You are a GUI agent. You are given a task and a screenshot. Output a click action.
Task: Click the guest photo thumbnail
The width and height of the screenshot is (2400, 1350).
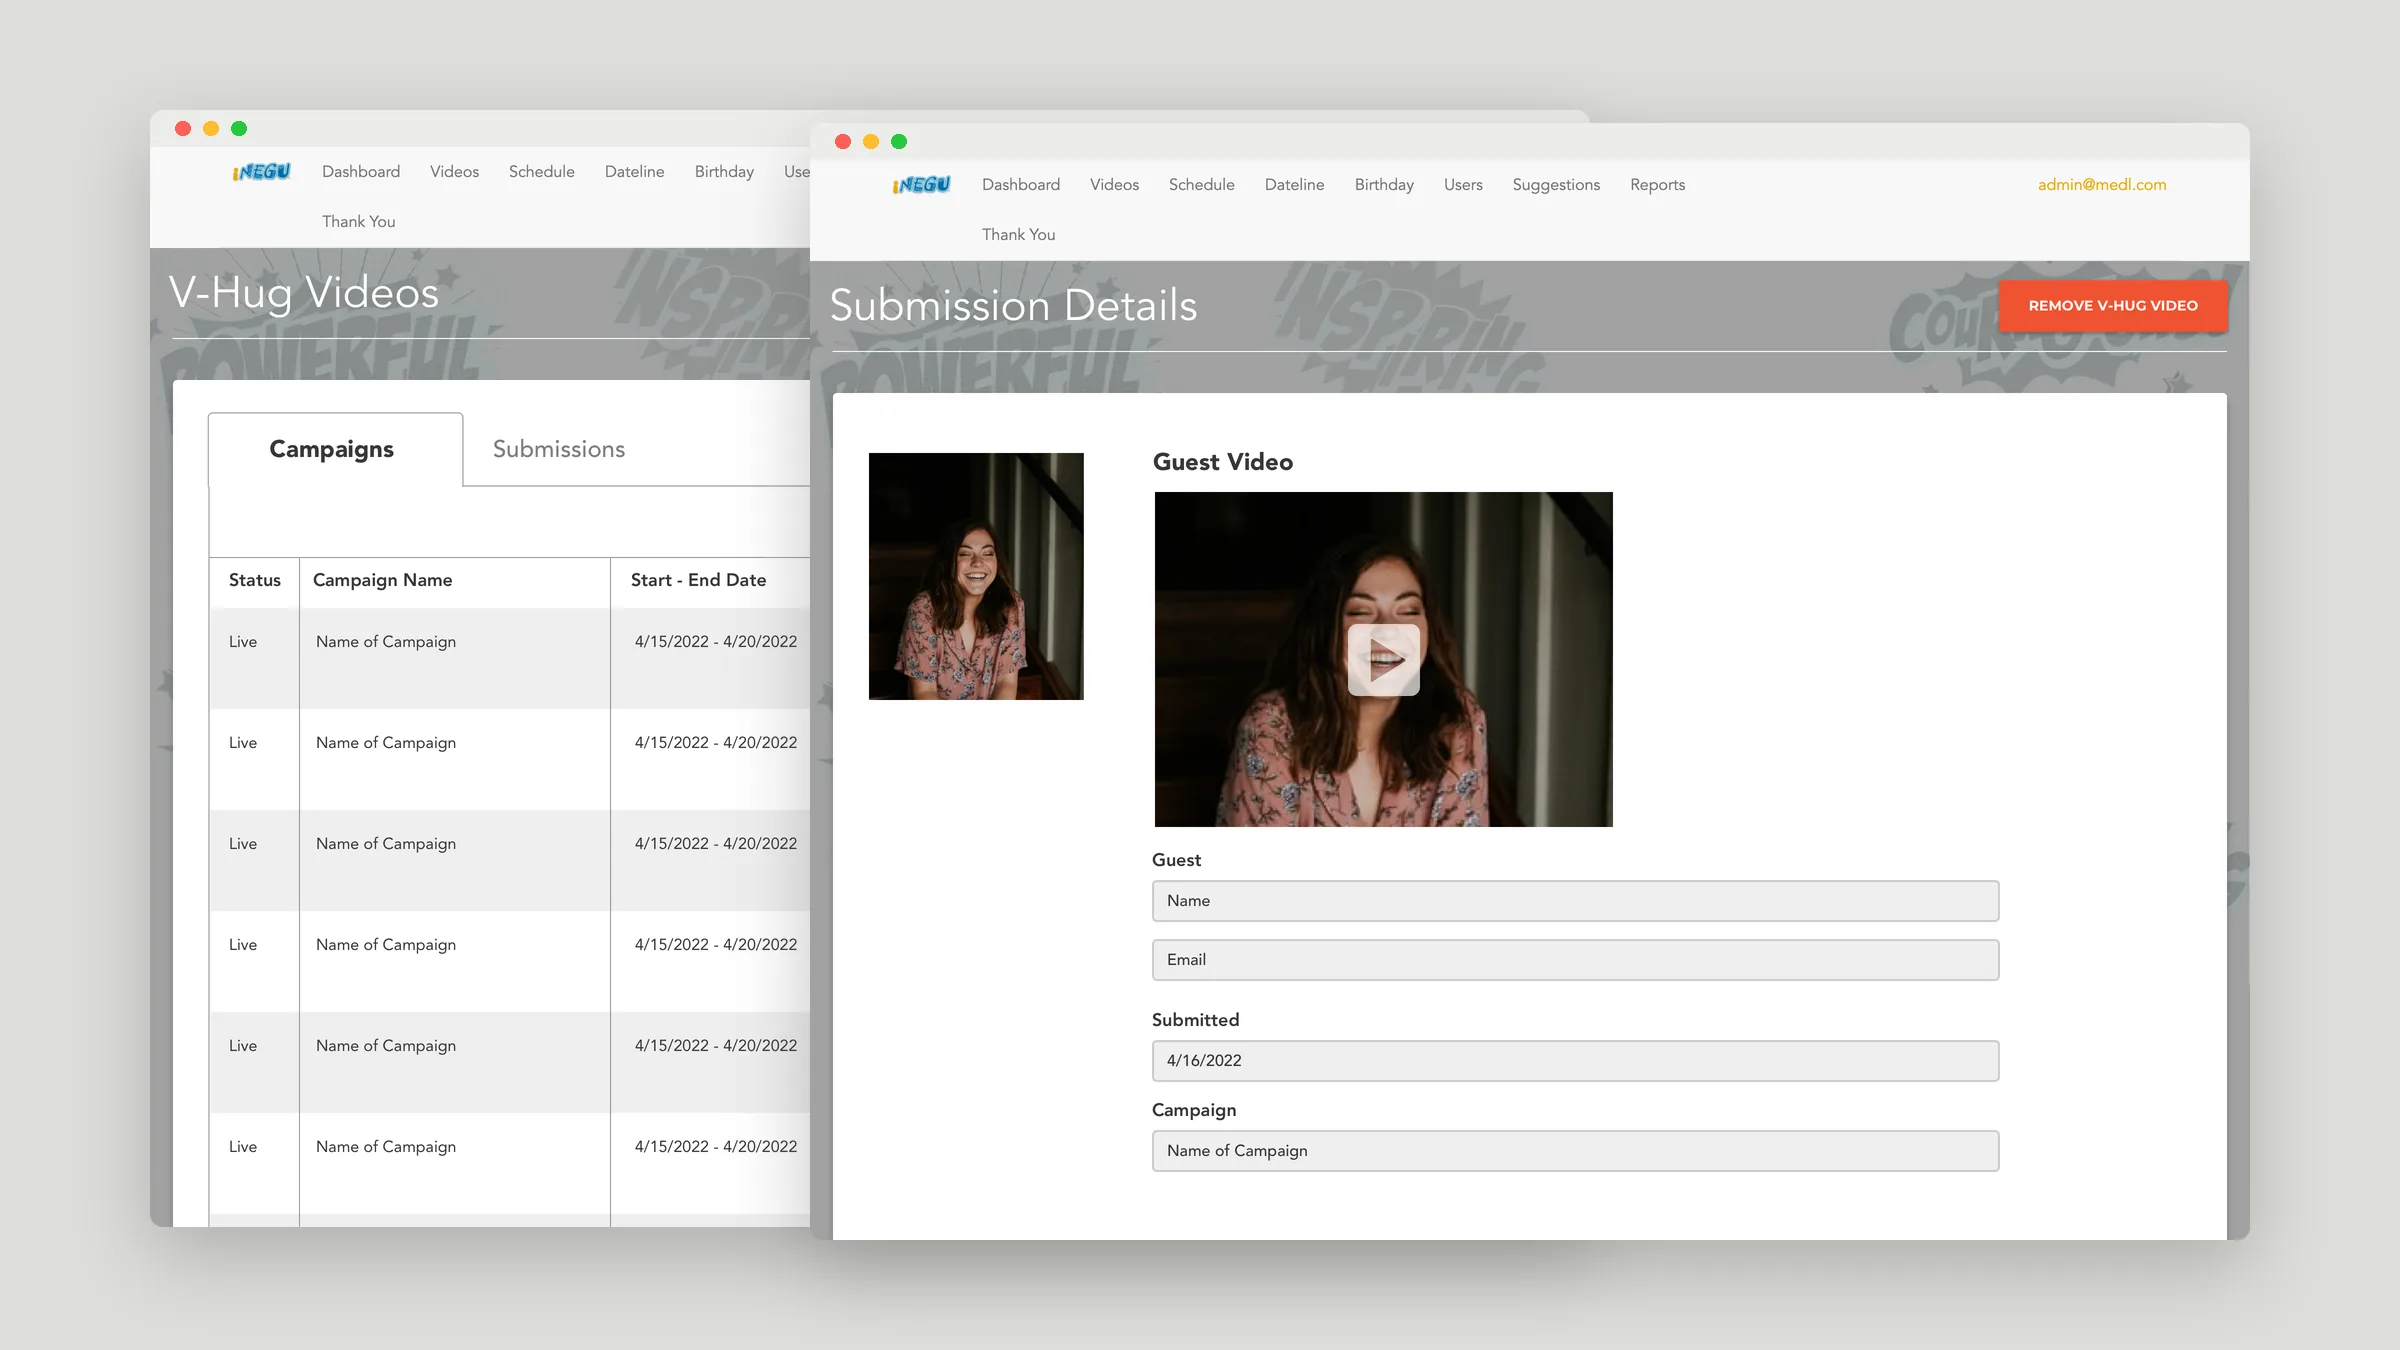click(976, 576)
